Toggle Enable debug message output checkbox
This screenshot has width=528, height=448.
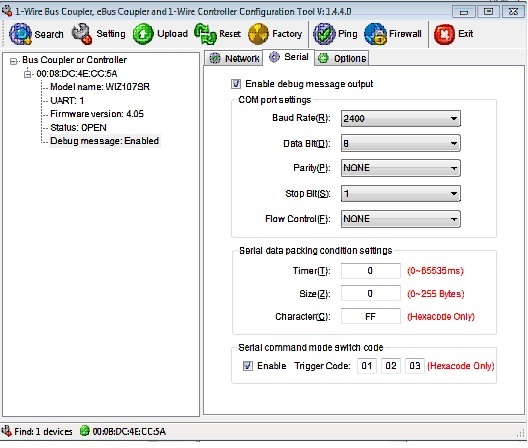coord(236,84)
